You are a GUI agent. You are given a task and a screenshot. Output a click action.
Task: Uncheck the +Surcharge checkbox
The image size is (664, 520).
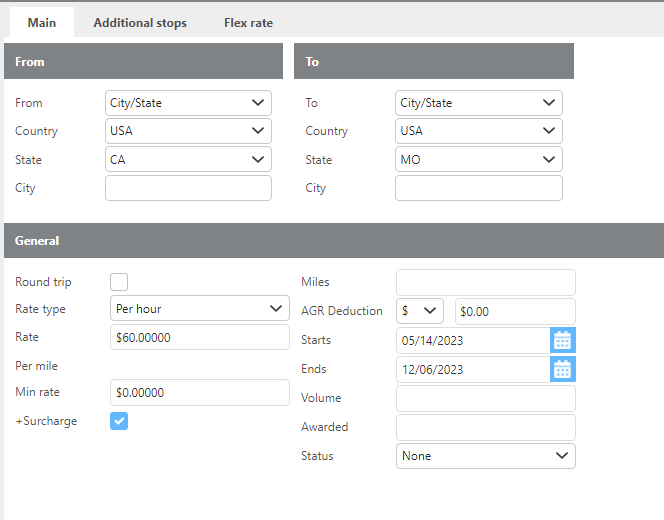click(119, 421)
